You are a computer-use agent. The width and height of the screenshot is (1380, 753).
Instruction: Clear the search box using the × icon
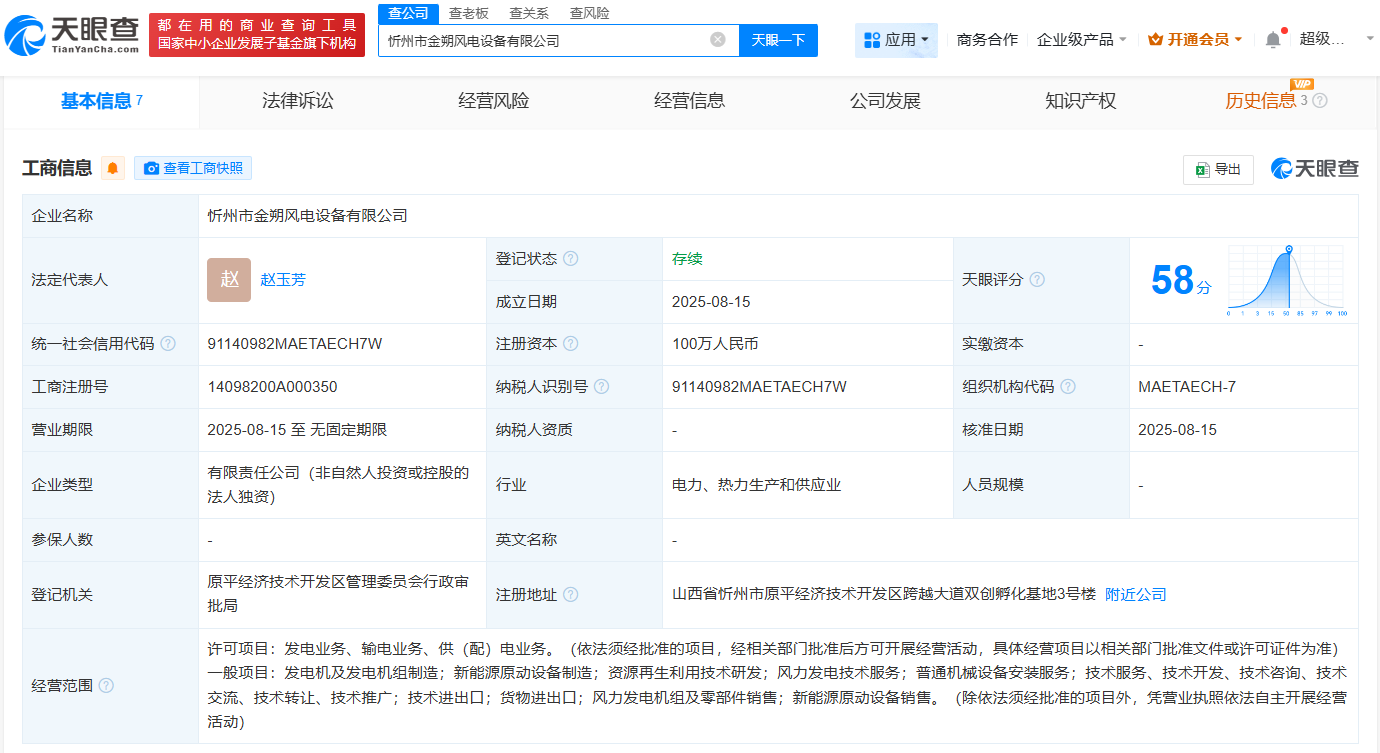(x=716, y=39)
